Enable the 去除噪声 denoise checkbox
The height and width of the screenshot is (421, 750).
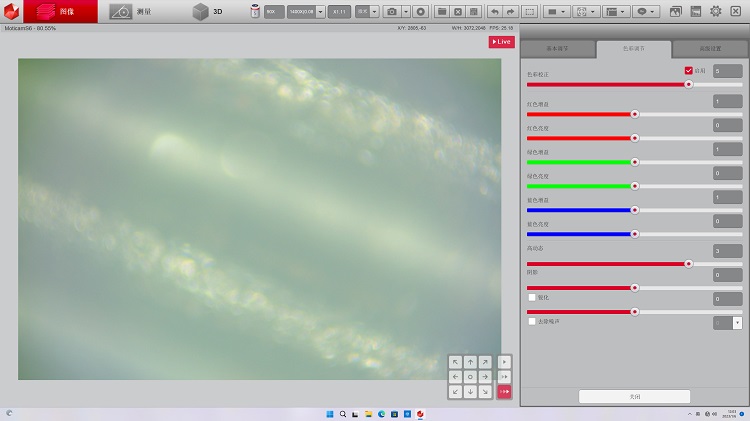coord(532,321)
